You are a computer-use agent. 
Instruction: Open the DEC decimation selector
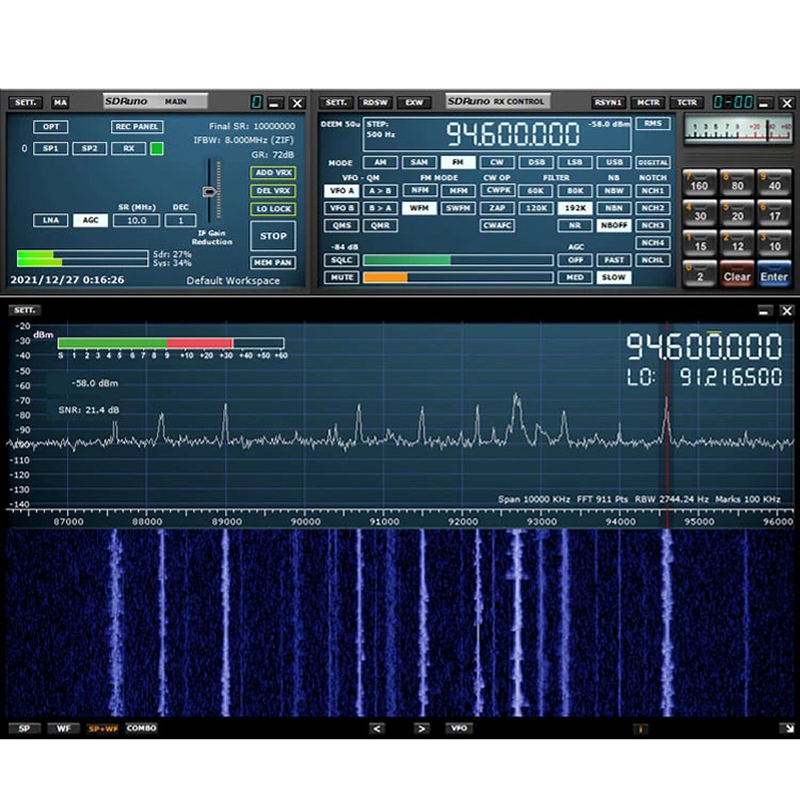point(180,220)
